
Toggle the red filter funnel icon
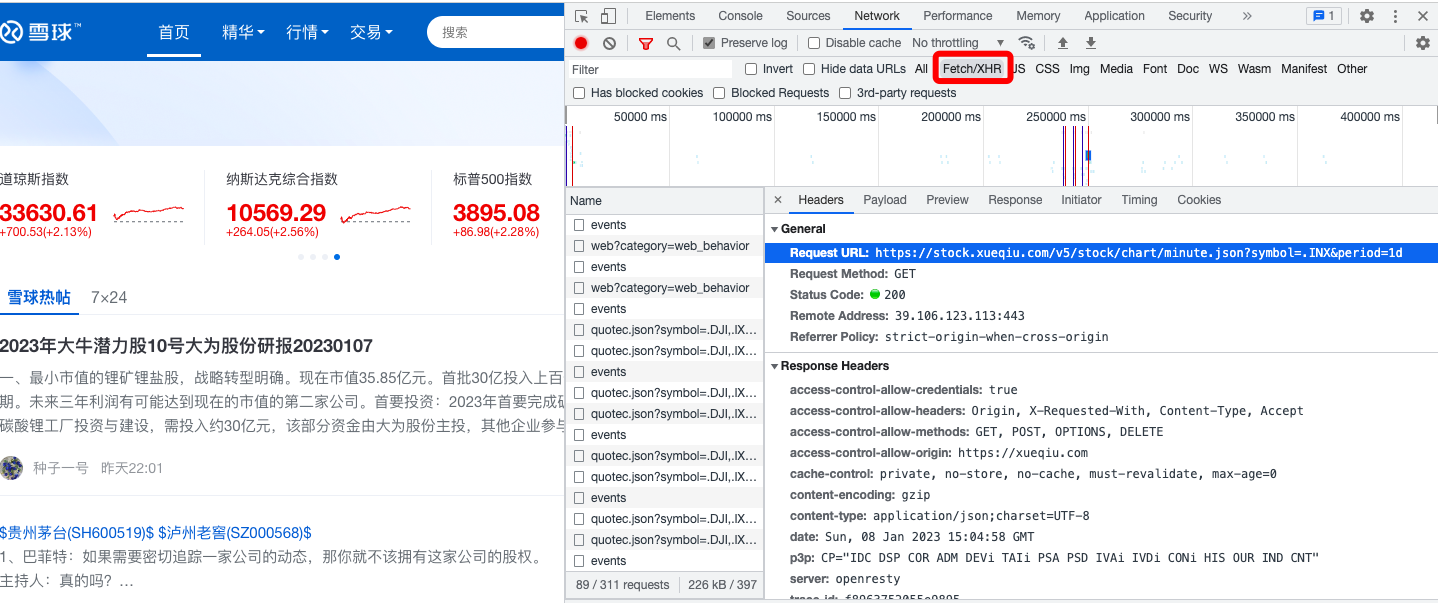point(646,43)
